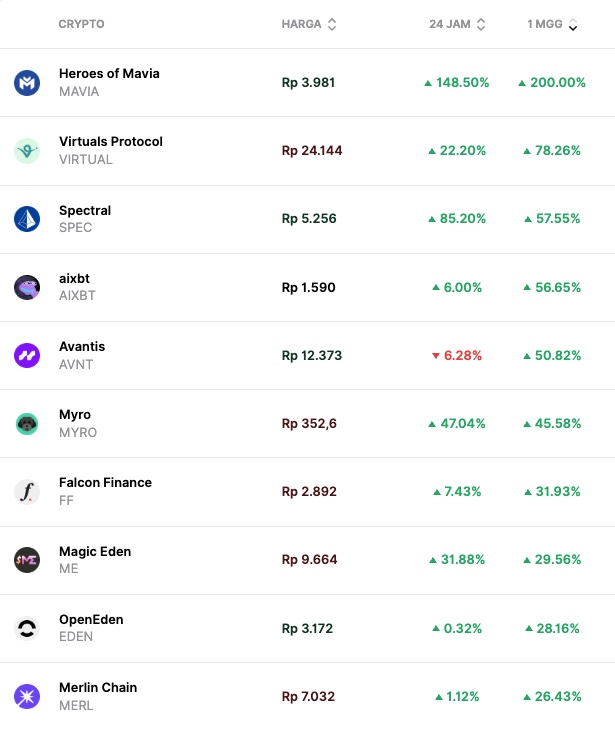Viewport: 615px width, 730px height.
Task: Click the aixbt avatar icon
Action: coord(27,288)
